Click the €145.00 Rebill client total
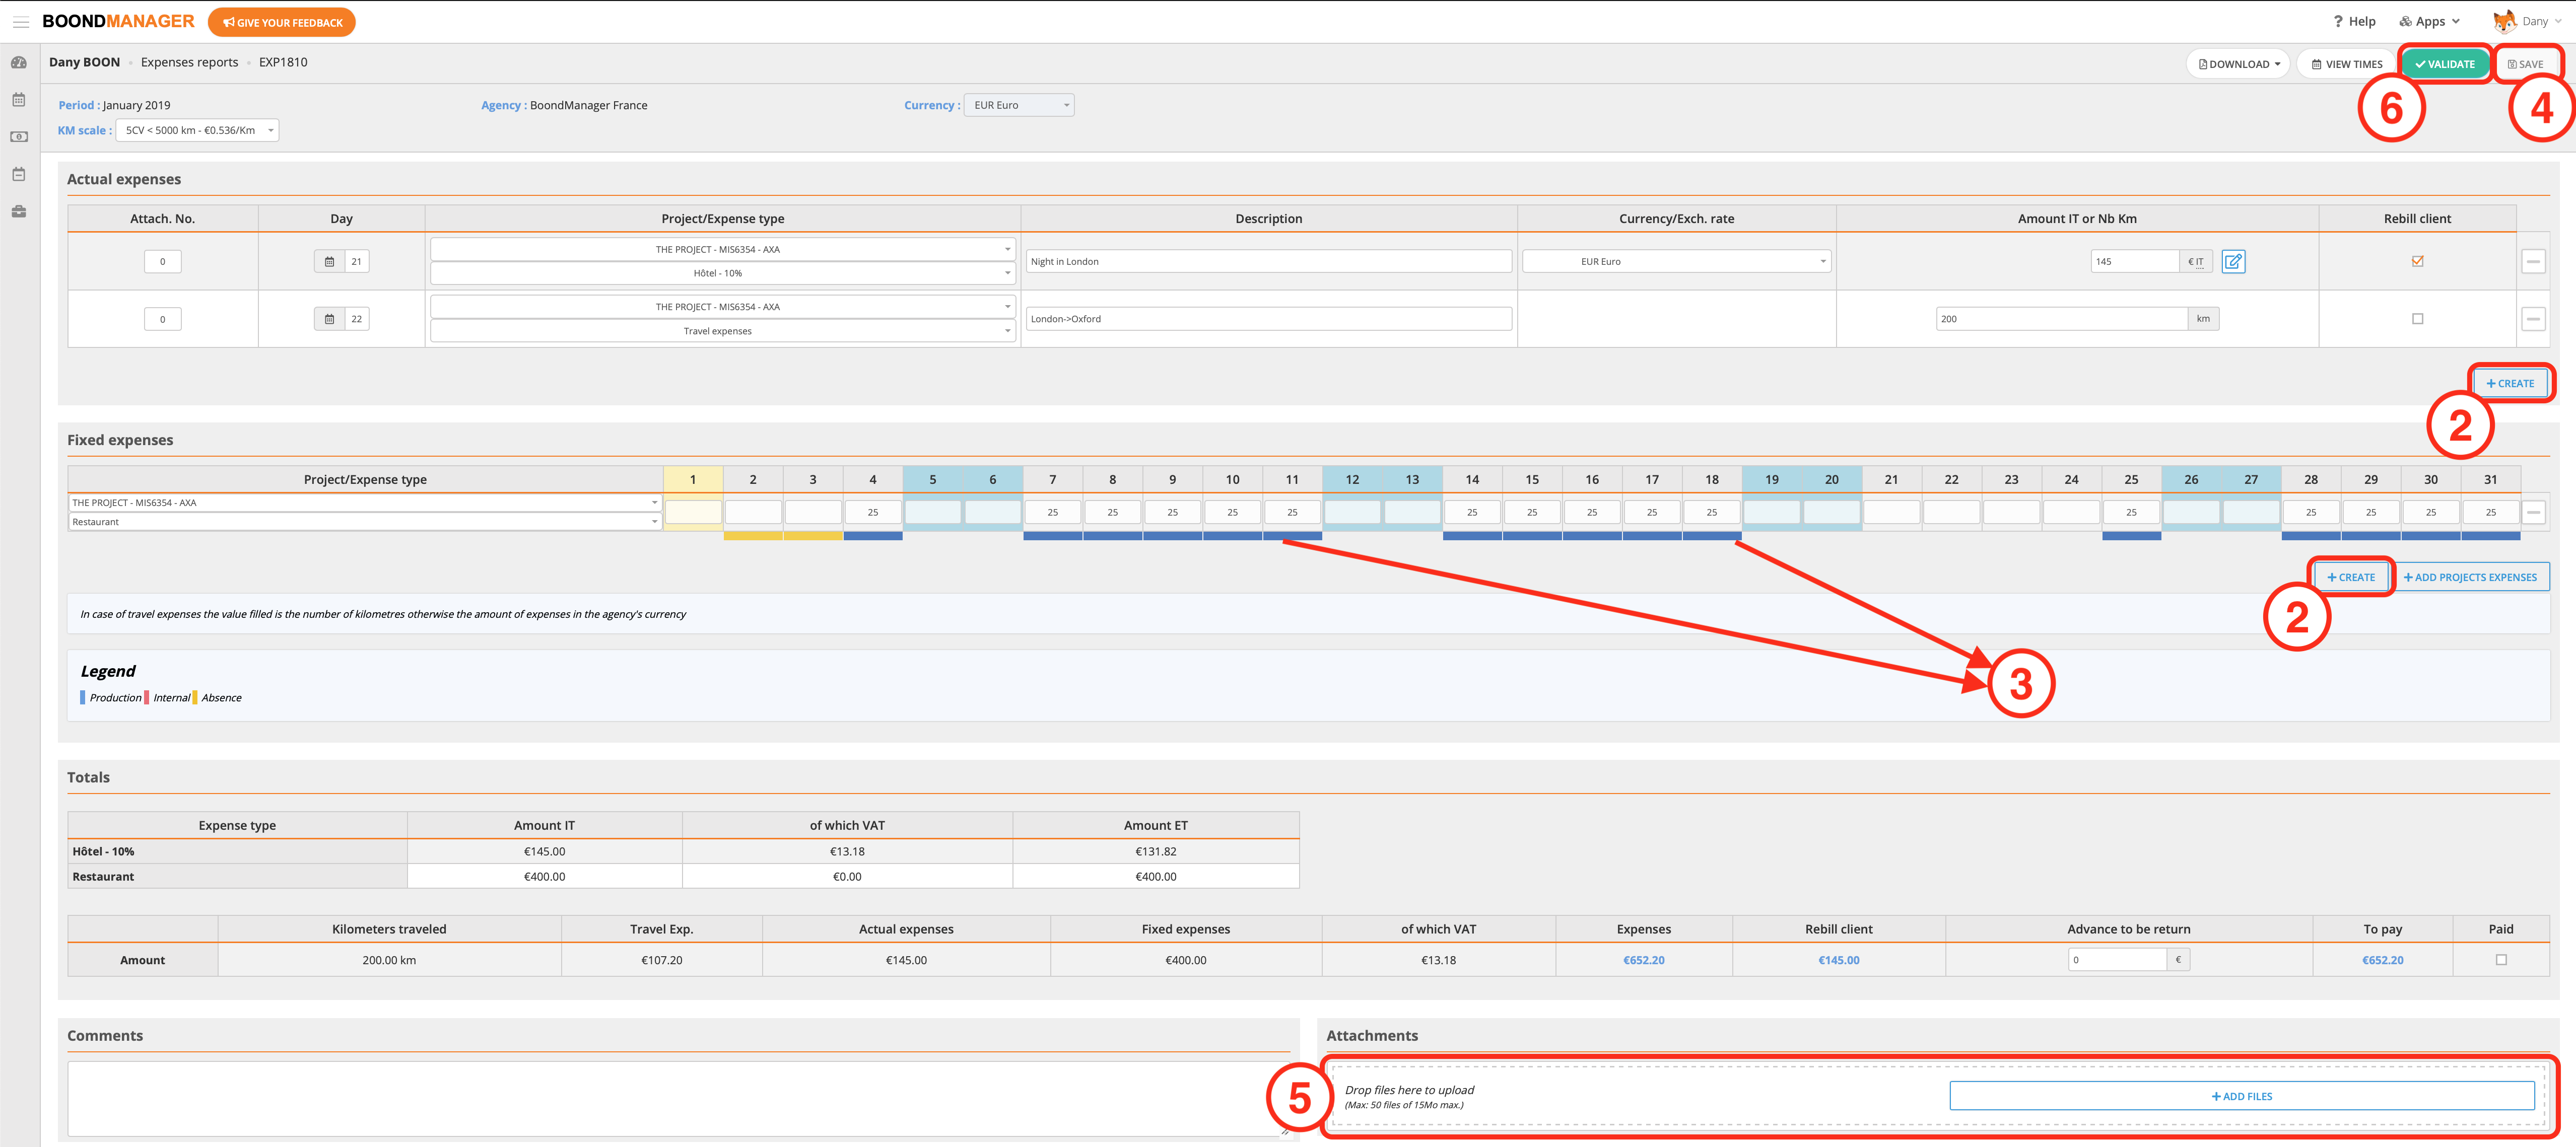 click(x=1838, y=960)
